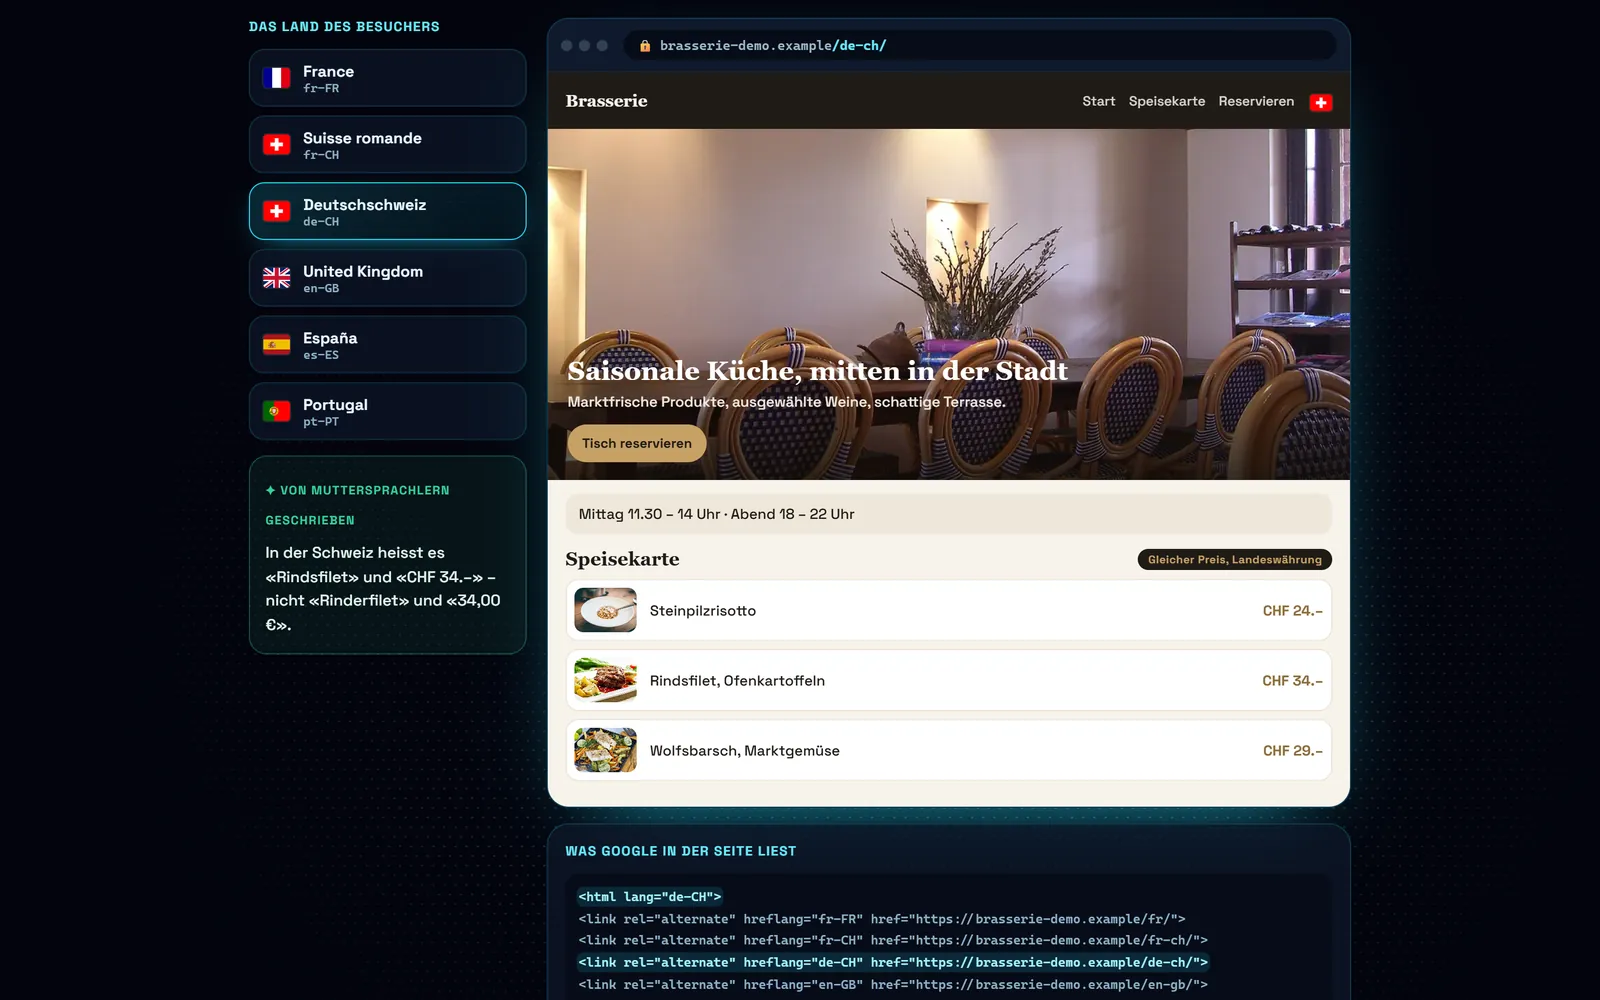1600x1000 pixels.
Task: Click the Saisonale Küche hero headline
Action: point(817,371)
